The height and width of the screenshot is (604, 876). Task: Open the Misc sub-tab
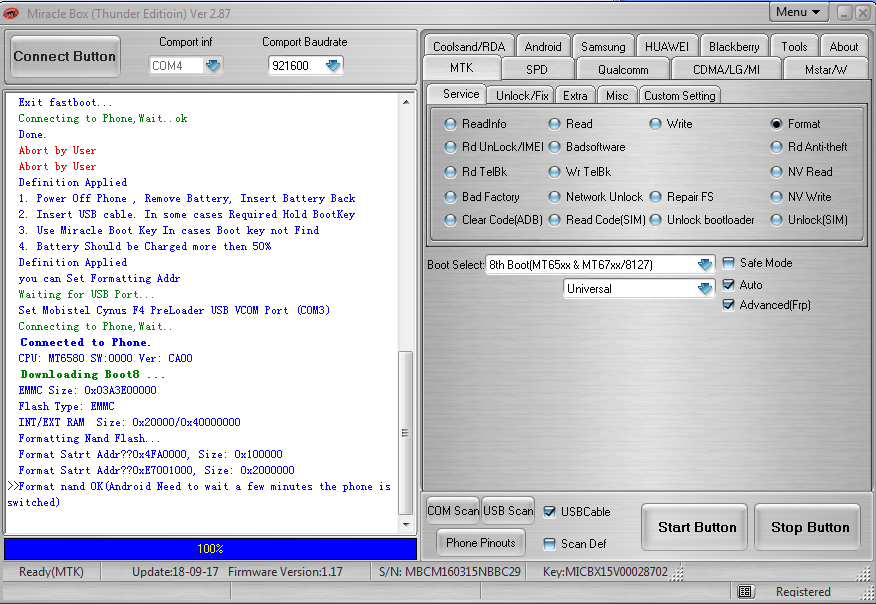coord(617,96)
